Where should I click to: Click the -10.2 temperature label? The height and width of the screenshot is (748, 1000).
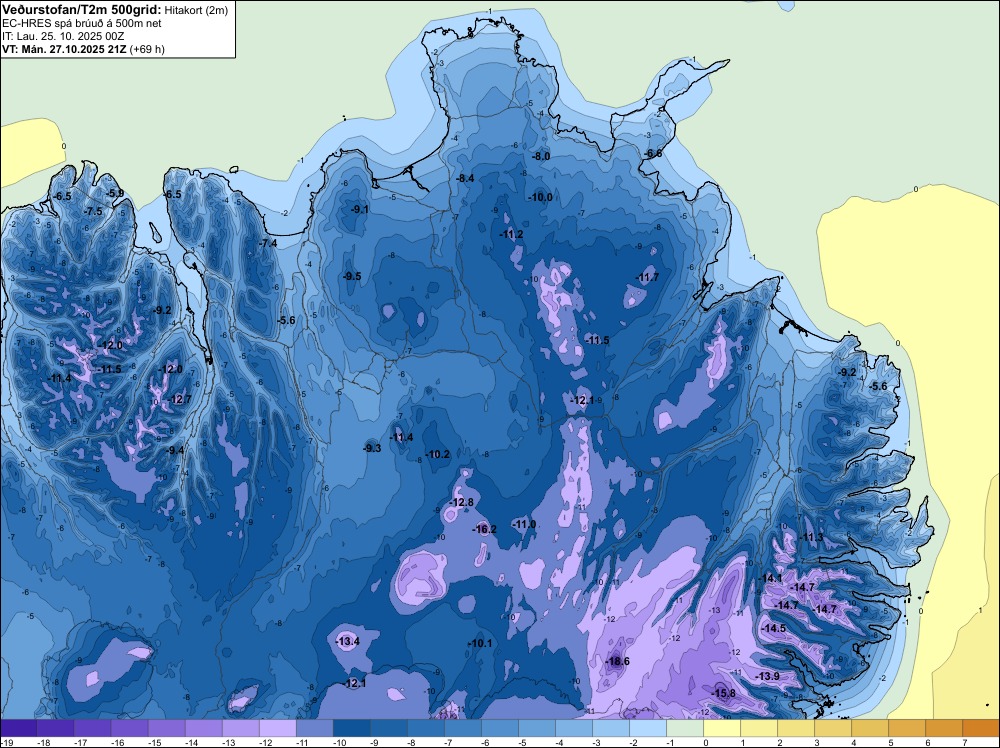click(438, 455)
